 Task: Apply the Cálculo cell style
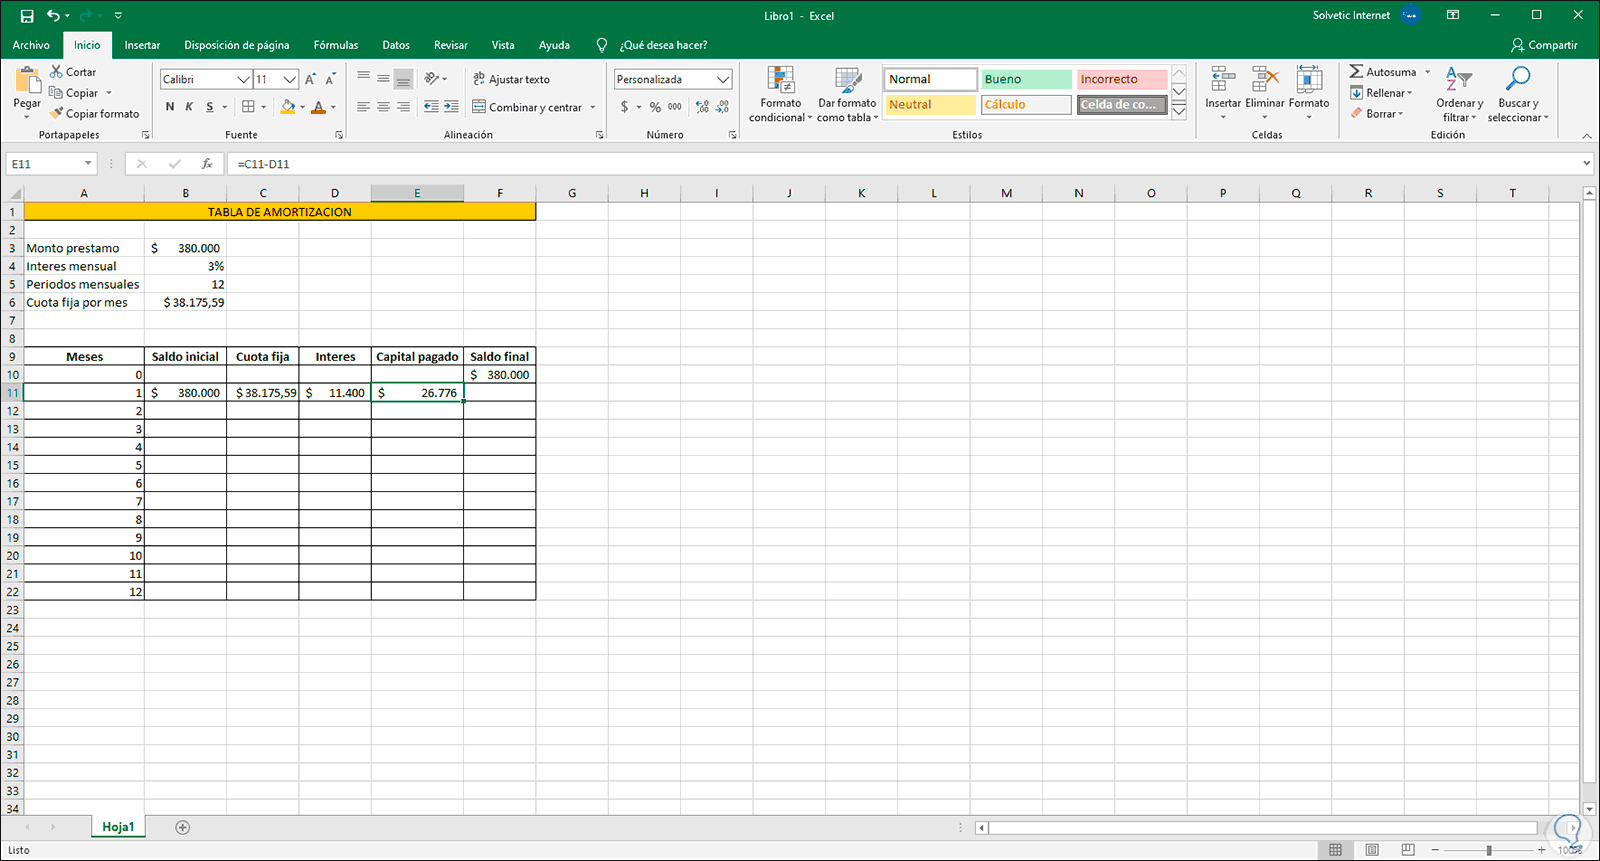(1026, 104)
